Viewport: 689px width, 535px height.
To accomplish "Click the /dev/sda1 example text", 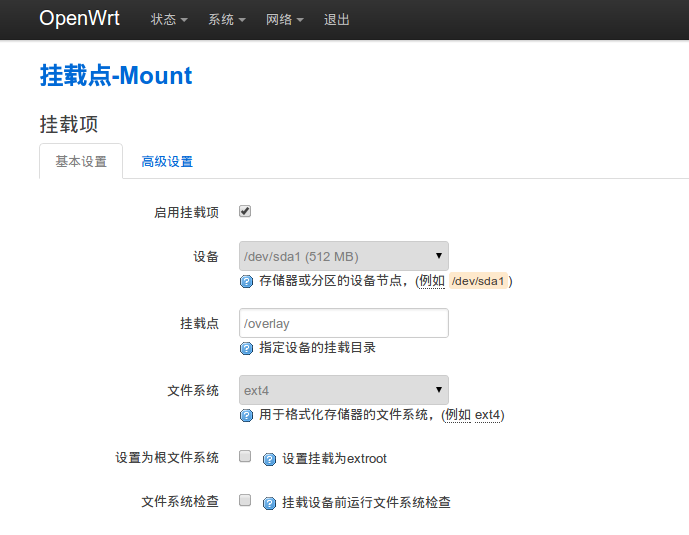I will 478,282.
